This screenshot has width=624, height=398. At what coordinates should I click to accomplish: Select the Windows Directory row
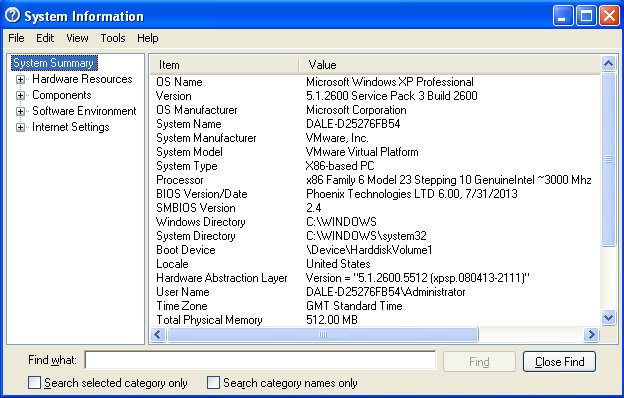click(x=375, y=222)
